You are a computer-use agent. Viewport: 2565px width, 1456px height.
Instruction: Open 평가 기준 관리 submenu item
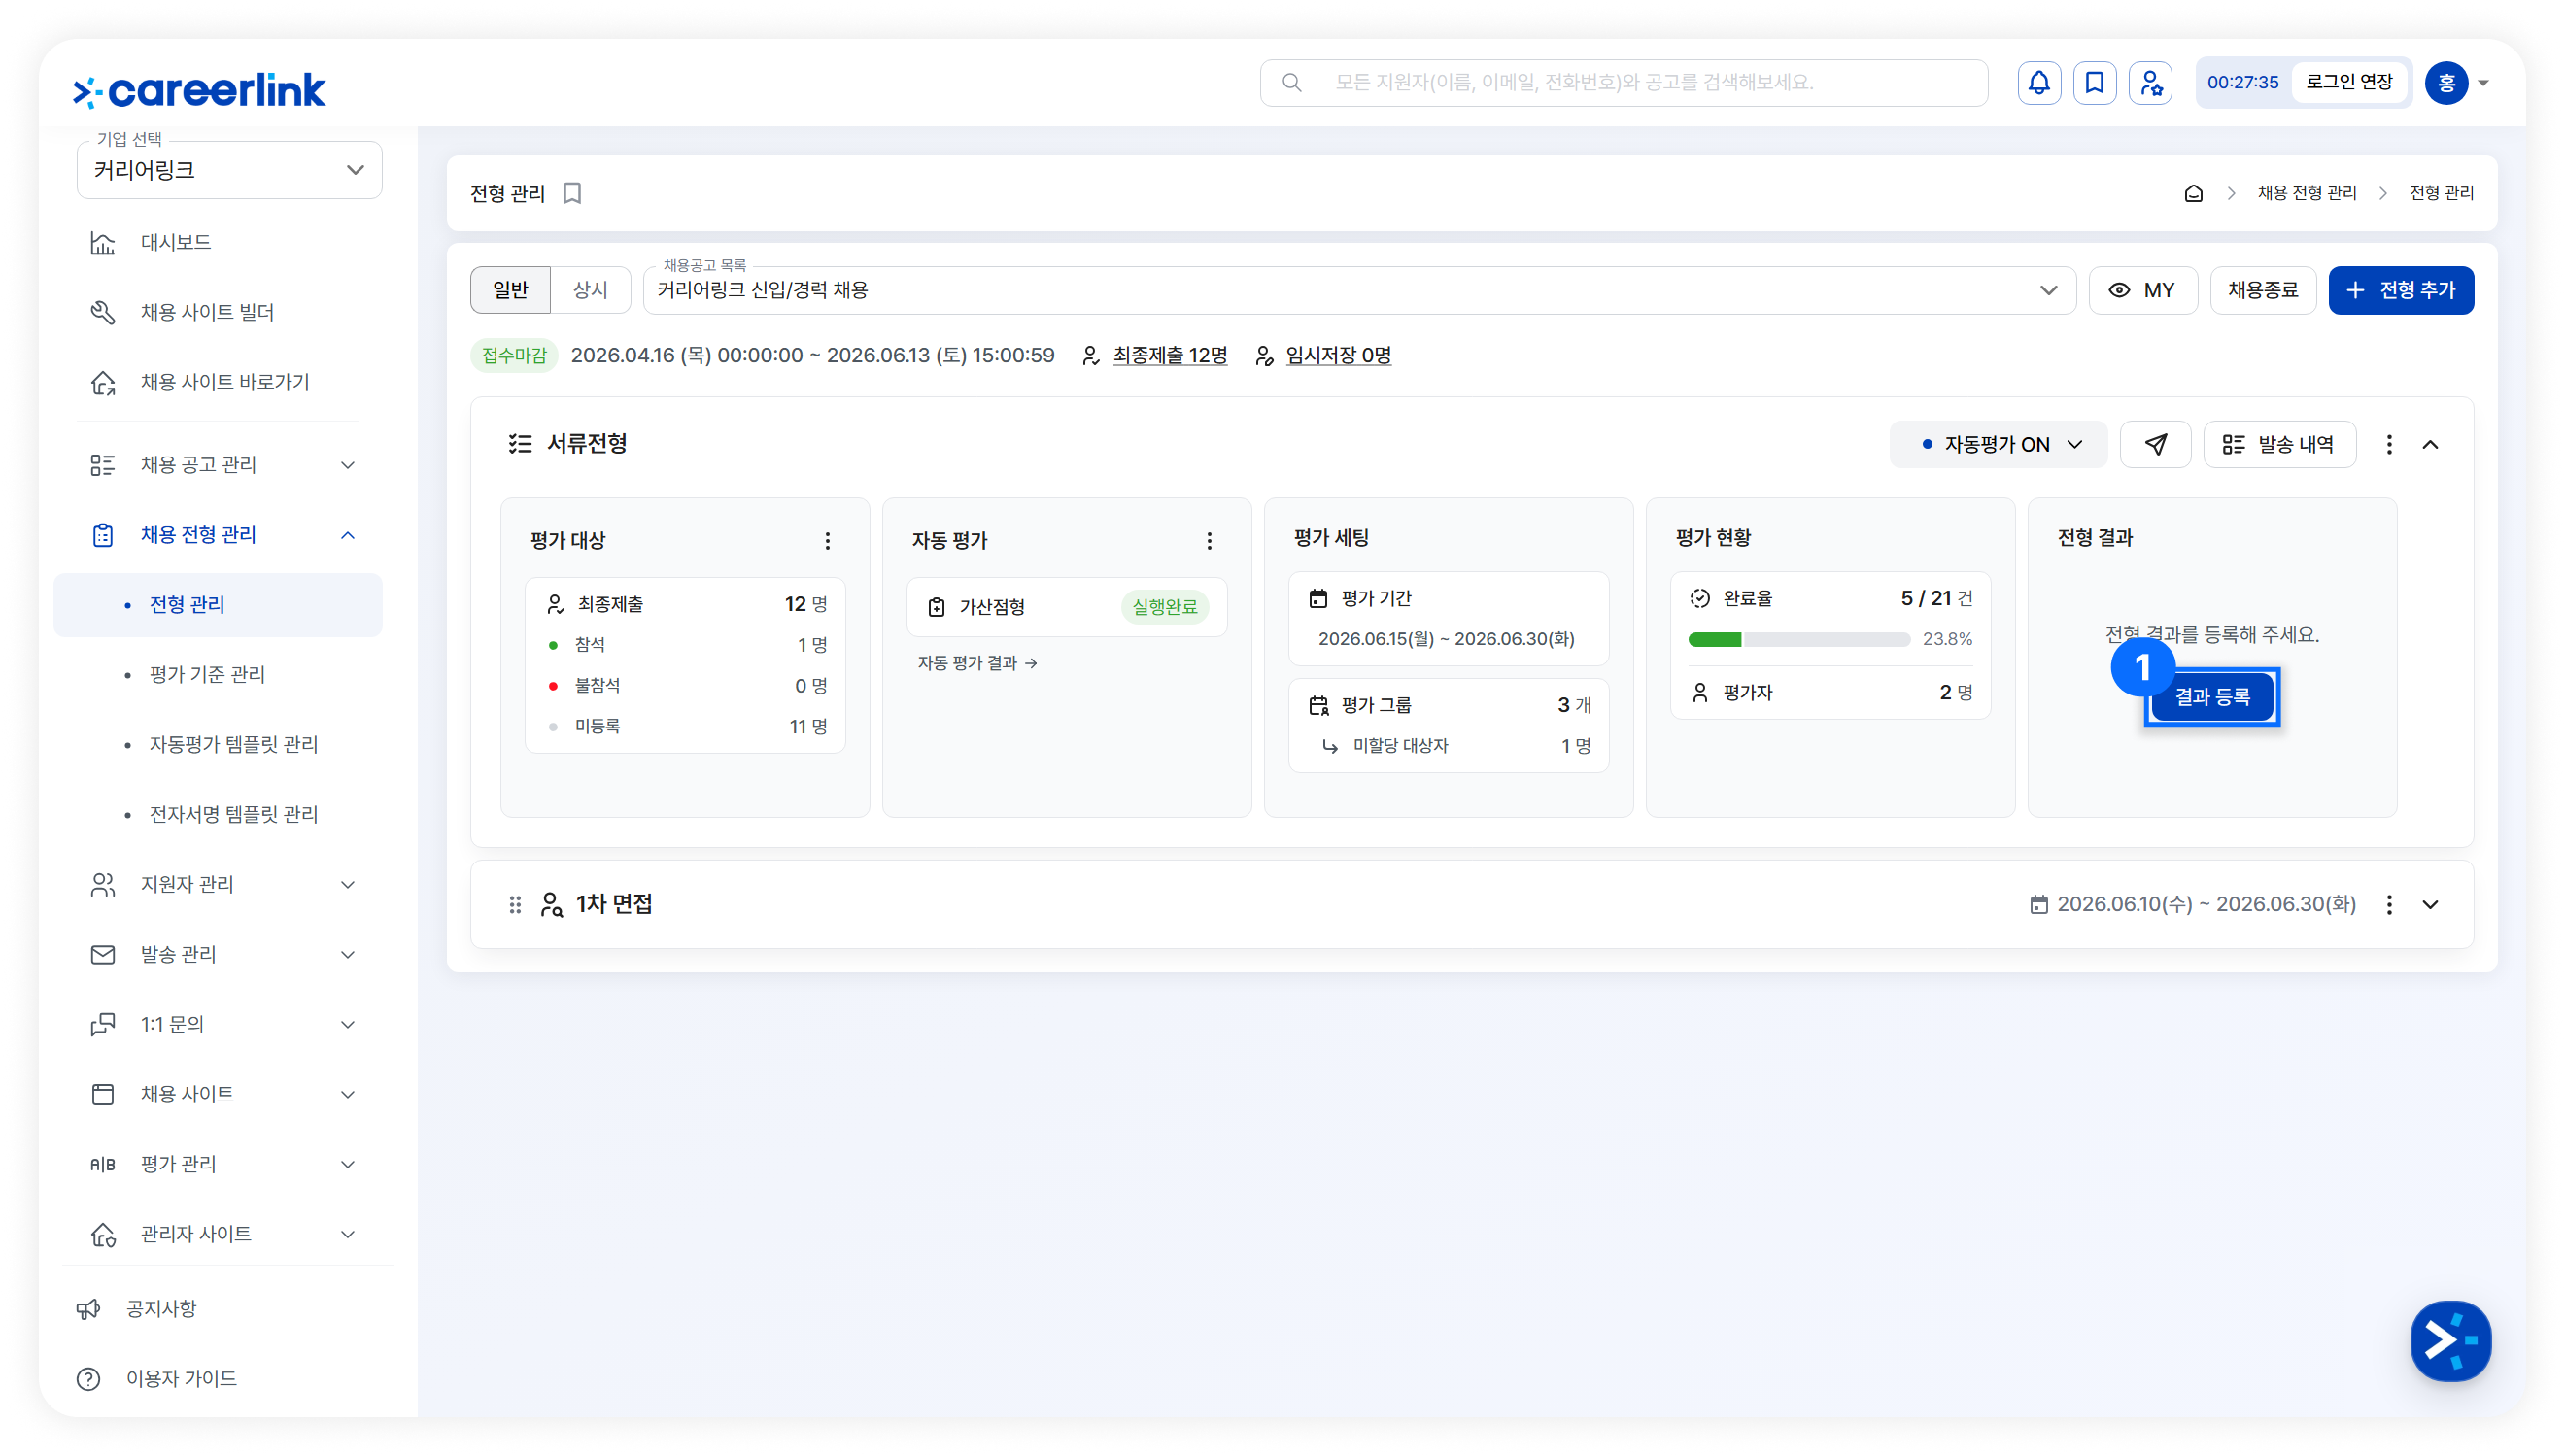207,675
